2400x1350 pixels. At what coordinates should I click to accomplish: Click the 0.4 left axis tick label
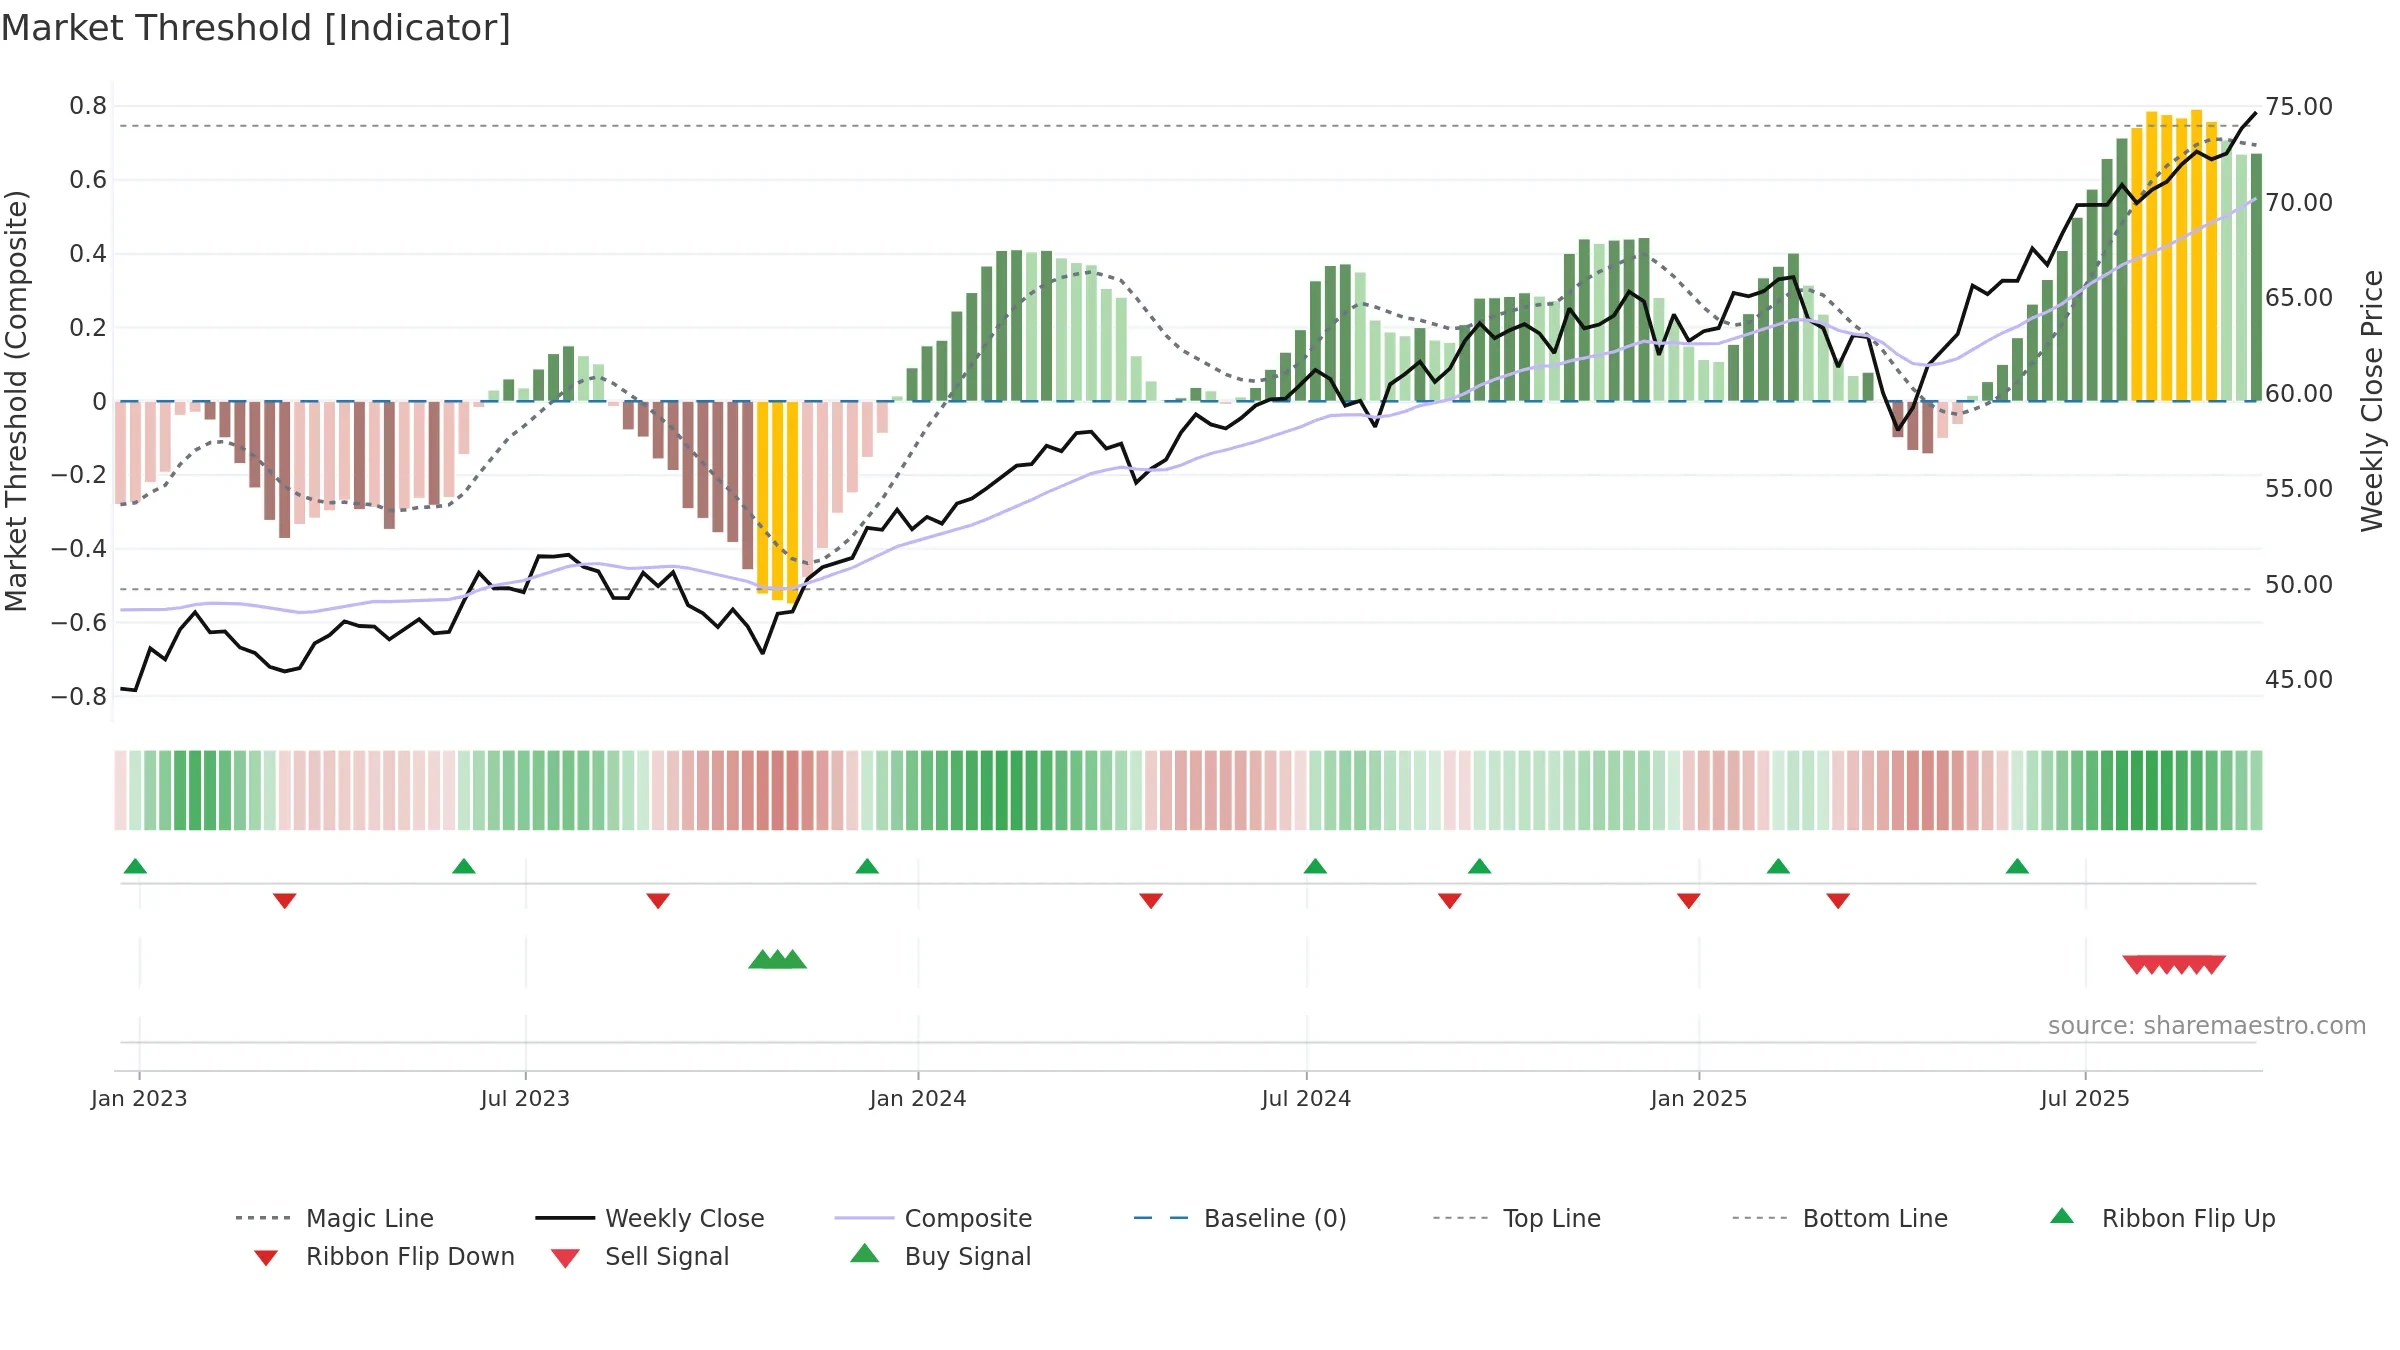[88, 254]
